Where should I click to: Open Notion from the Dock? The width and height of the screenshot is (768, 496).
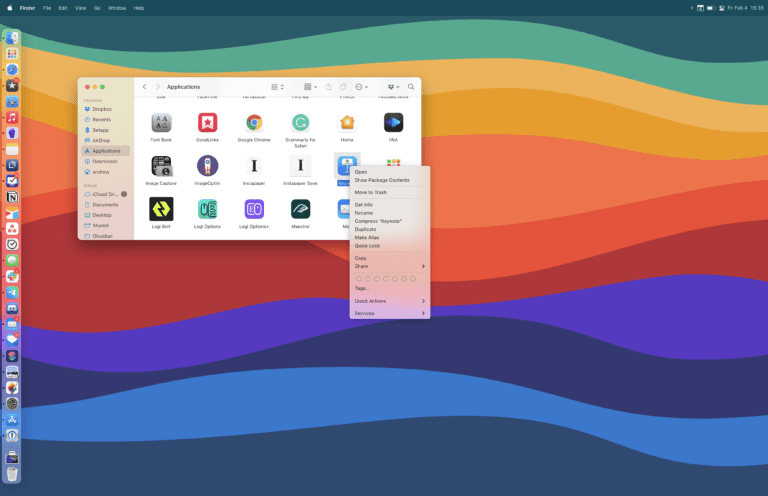click(12, 197)
